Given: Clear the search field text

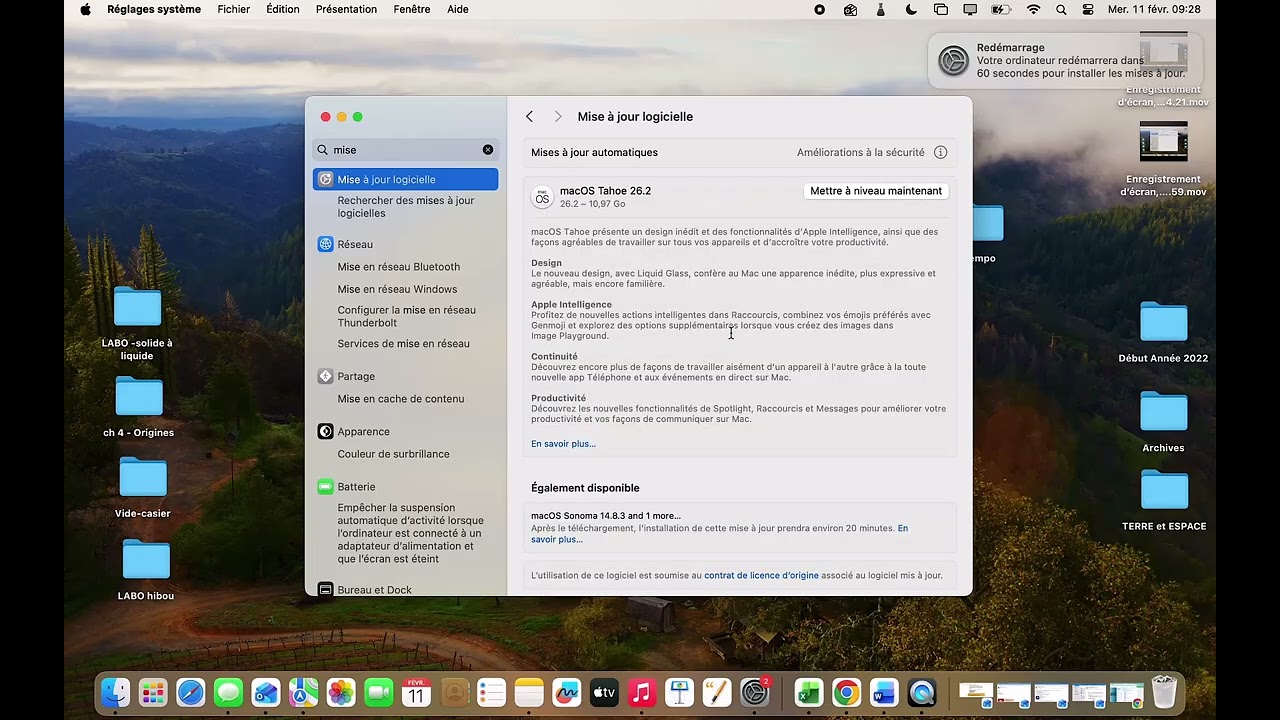Looking at the screenshot, I should click(488, 150).
